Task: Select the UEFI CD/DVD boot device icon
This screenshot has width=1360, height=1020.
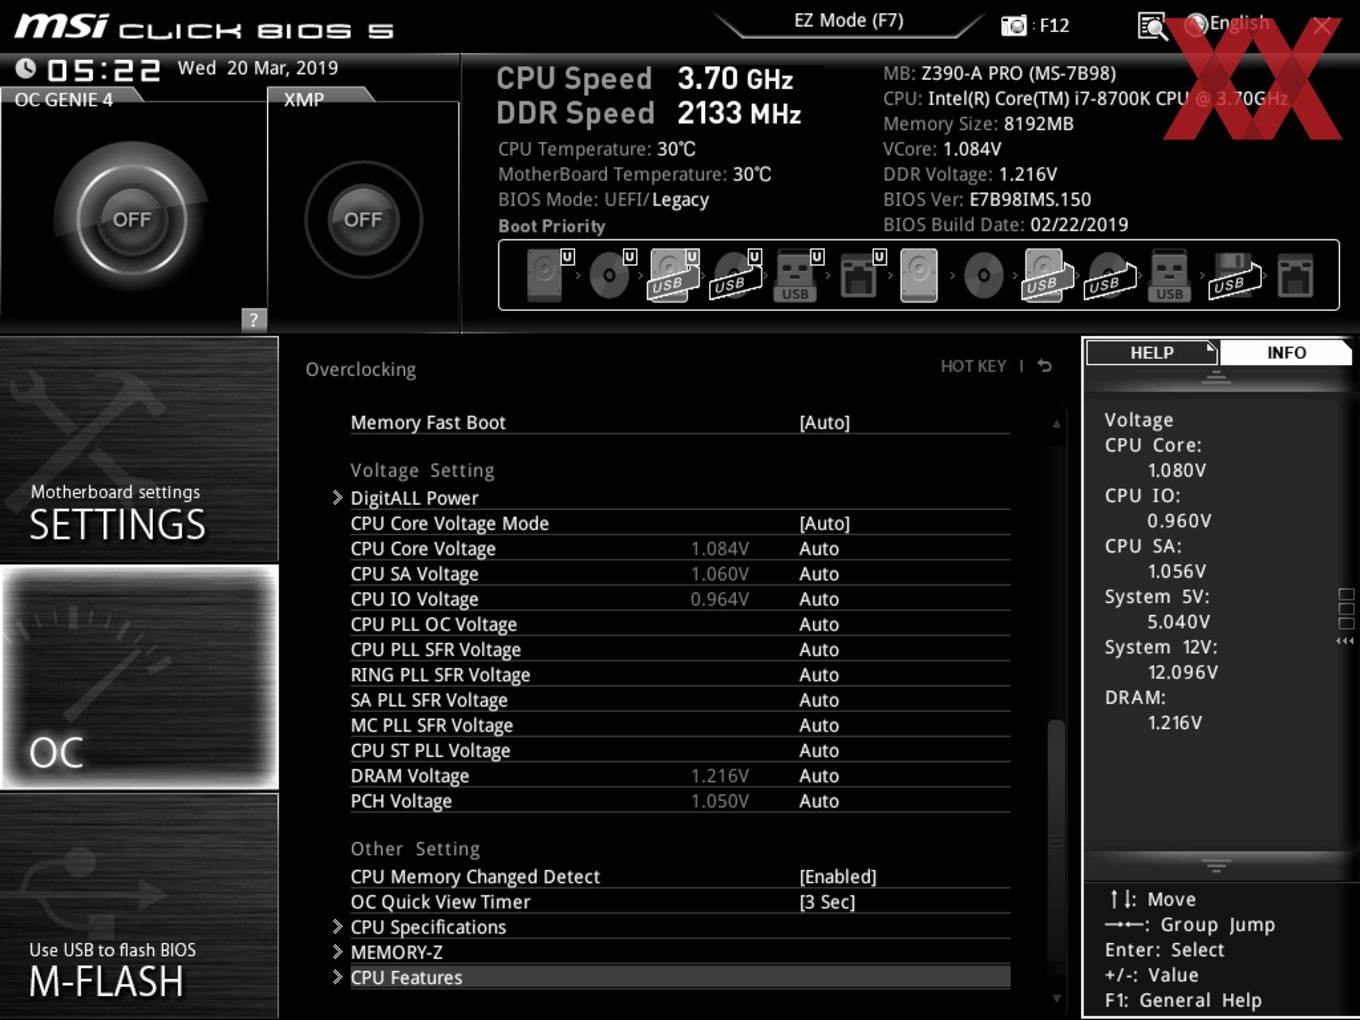Action: [611, 275]
